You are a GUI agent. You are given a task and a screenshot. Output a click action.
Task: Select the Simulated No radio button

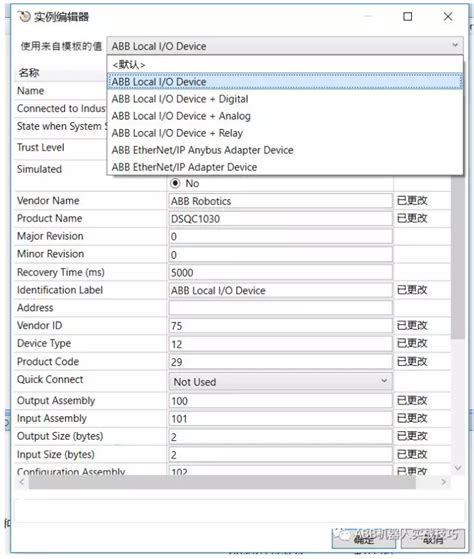(x=175, y=183)
